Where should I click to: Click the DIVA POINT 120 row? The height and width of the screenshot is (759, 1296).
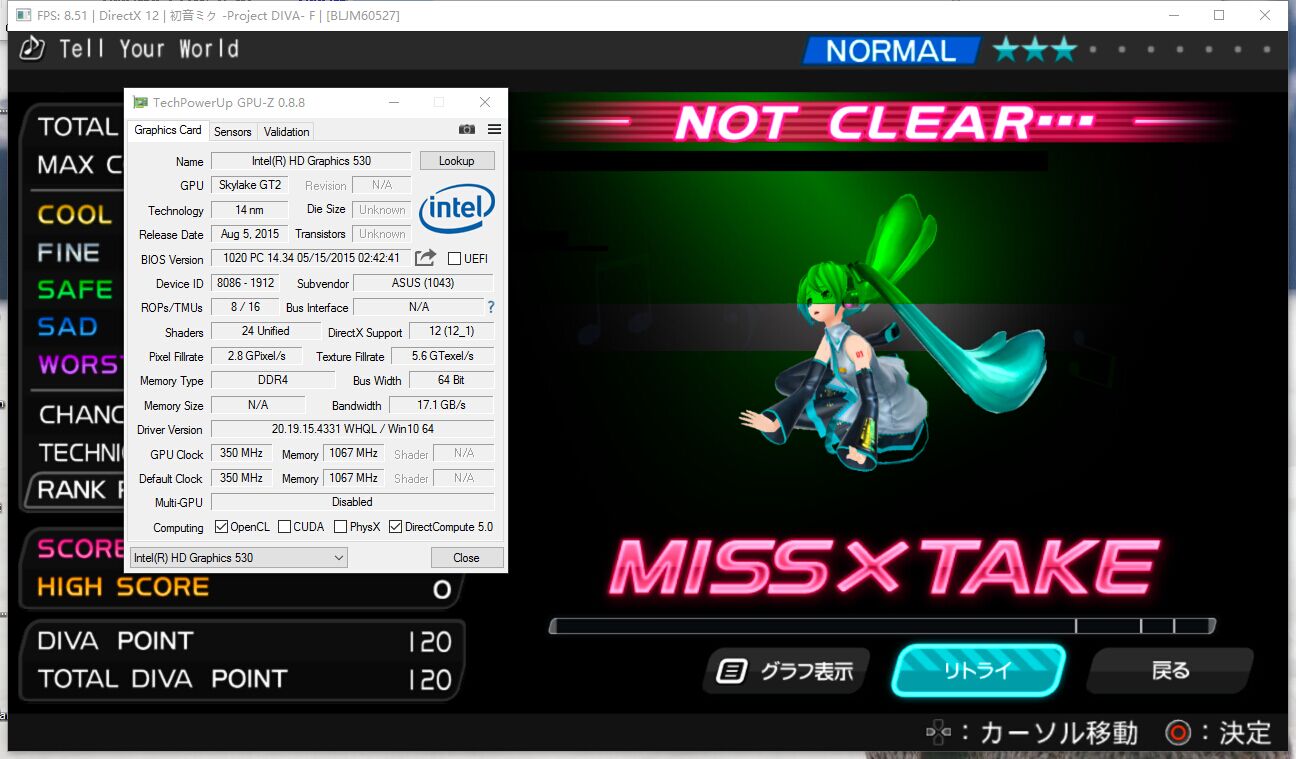tap(244, 641)
